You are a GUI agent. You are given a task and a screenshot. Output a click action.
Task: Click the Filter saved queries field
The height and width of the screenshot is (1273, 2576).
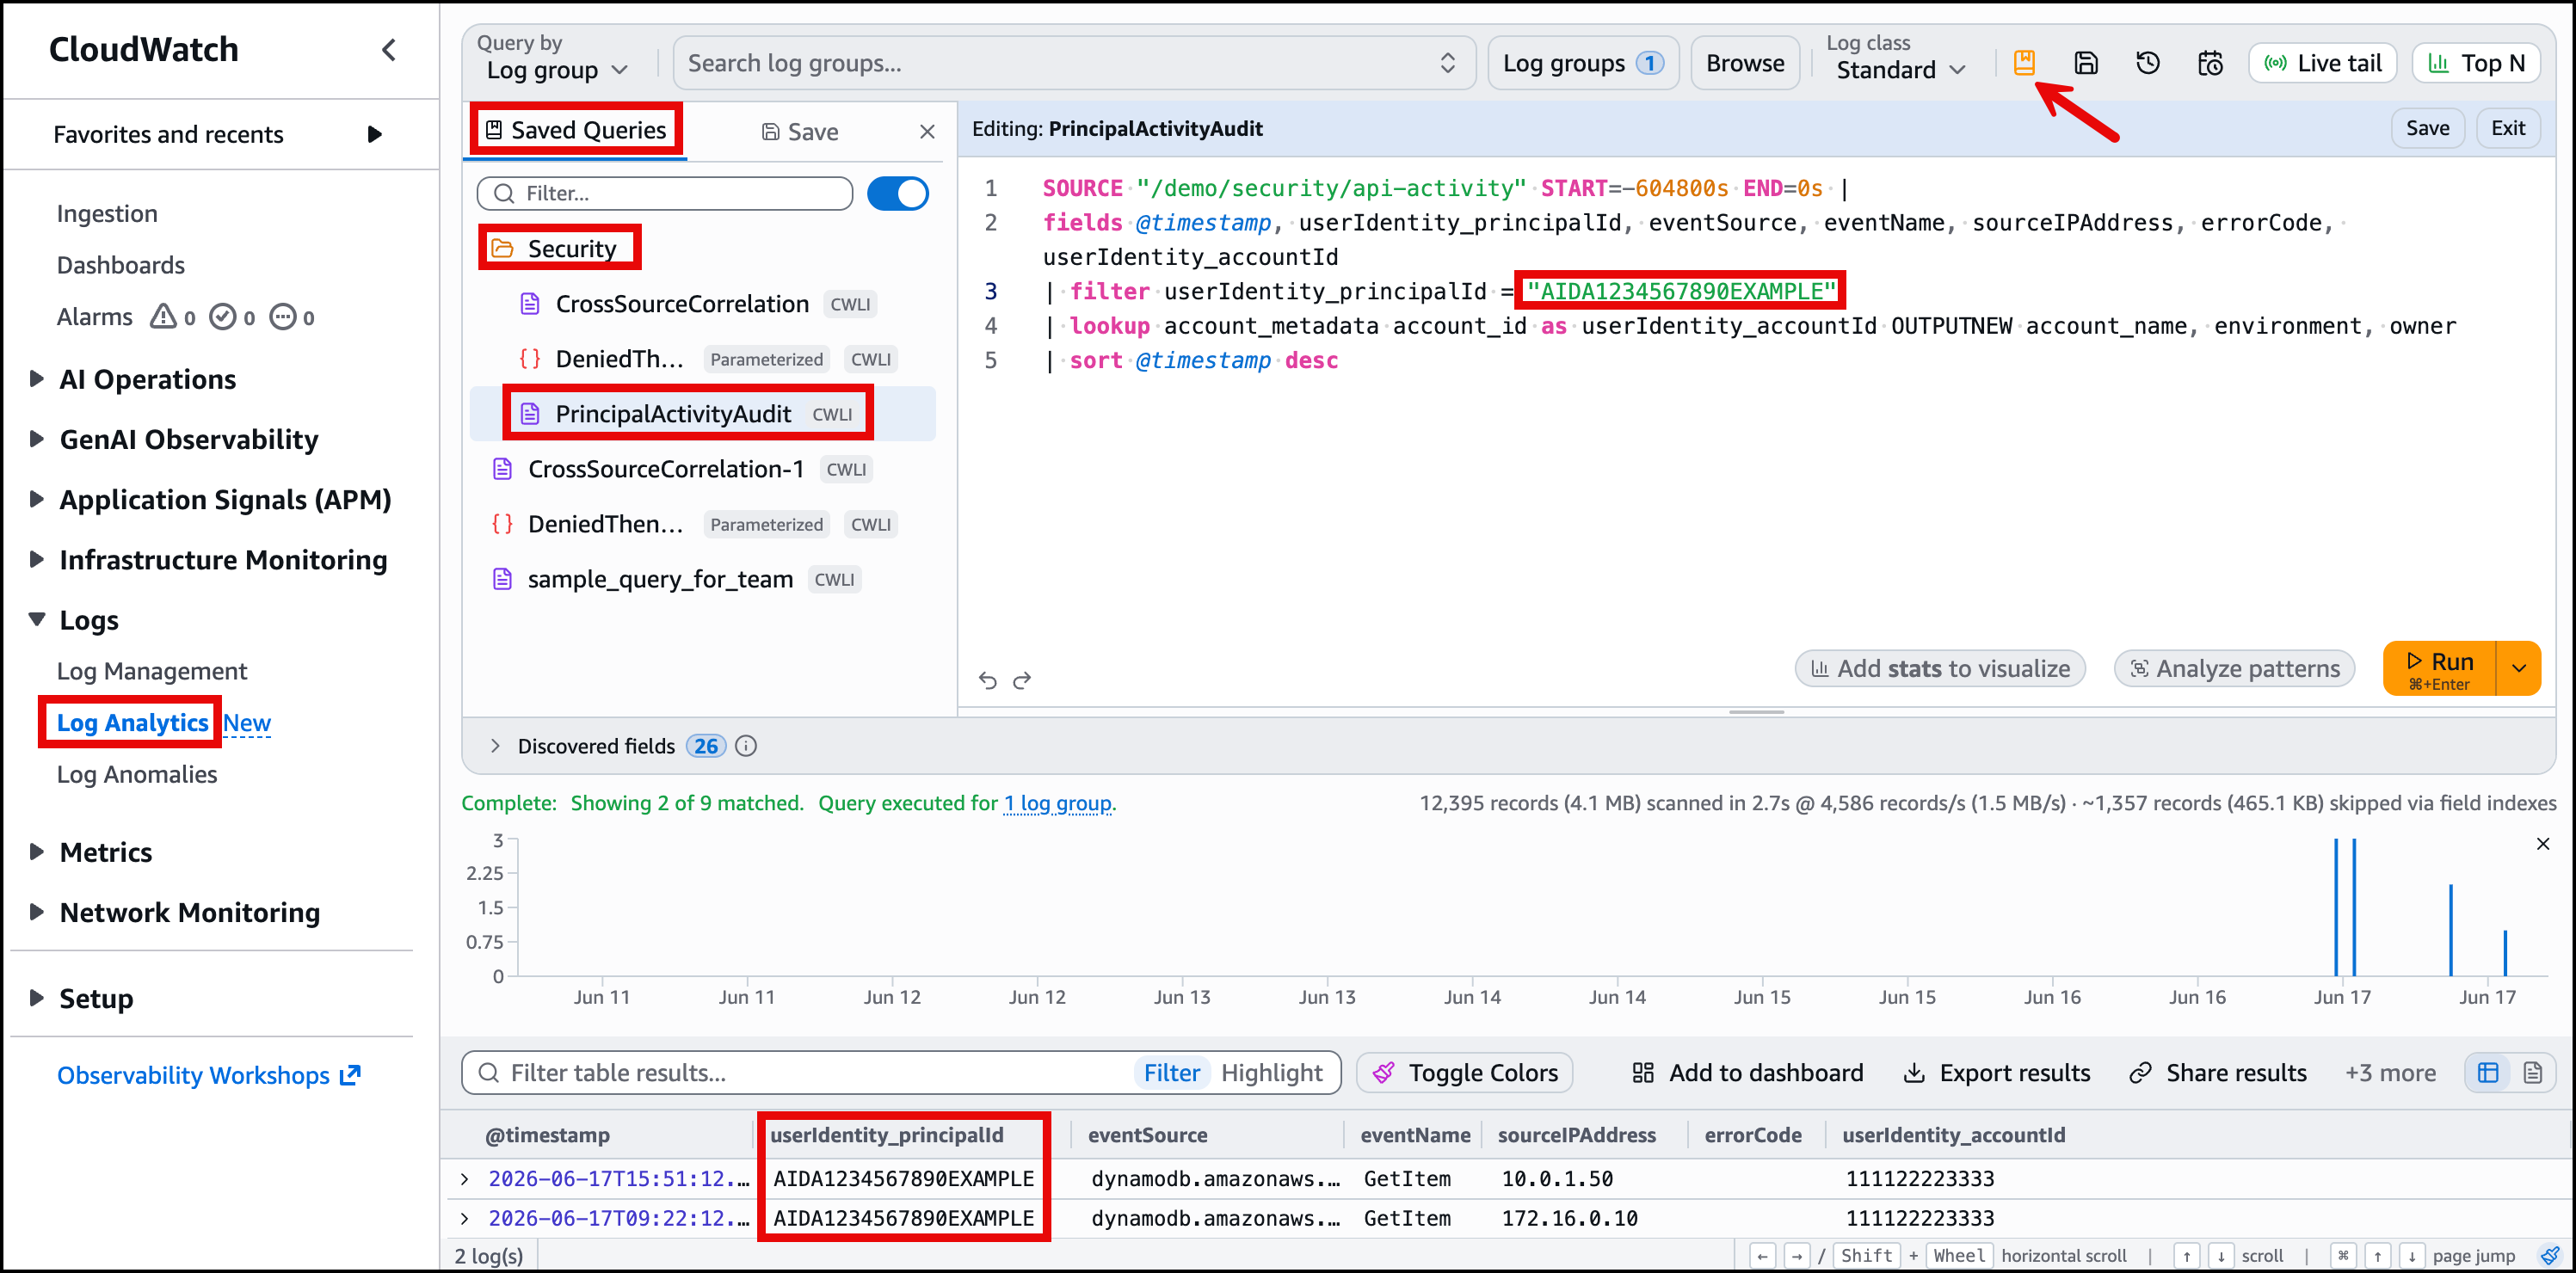coord(665,193)
